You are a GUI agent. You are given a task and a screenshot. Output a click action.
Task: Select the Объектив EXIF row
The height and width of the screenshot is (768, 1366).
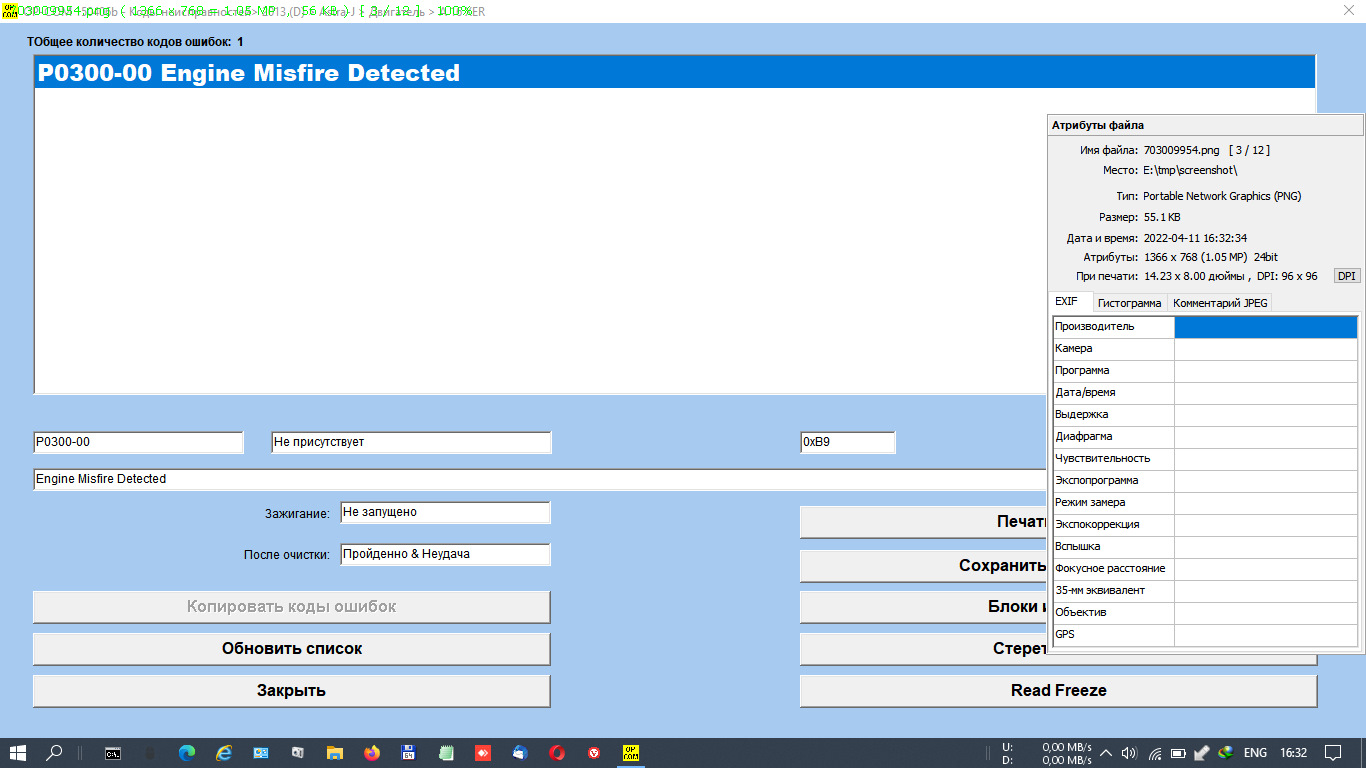pos(1205,613)
